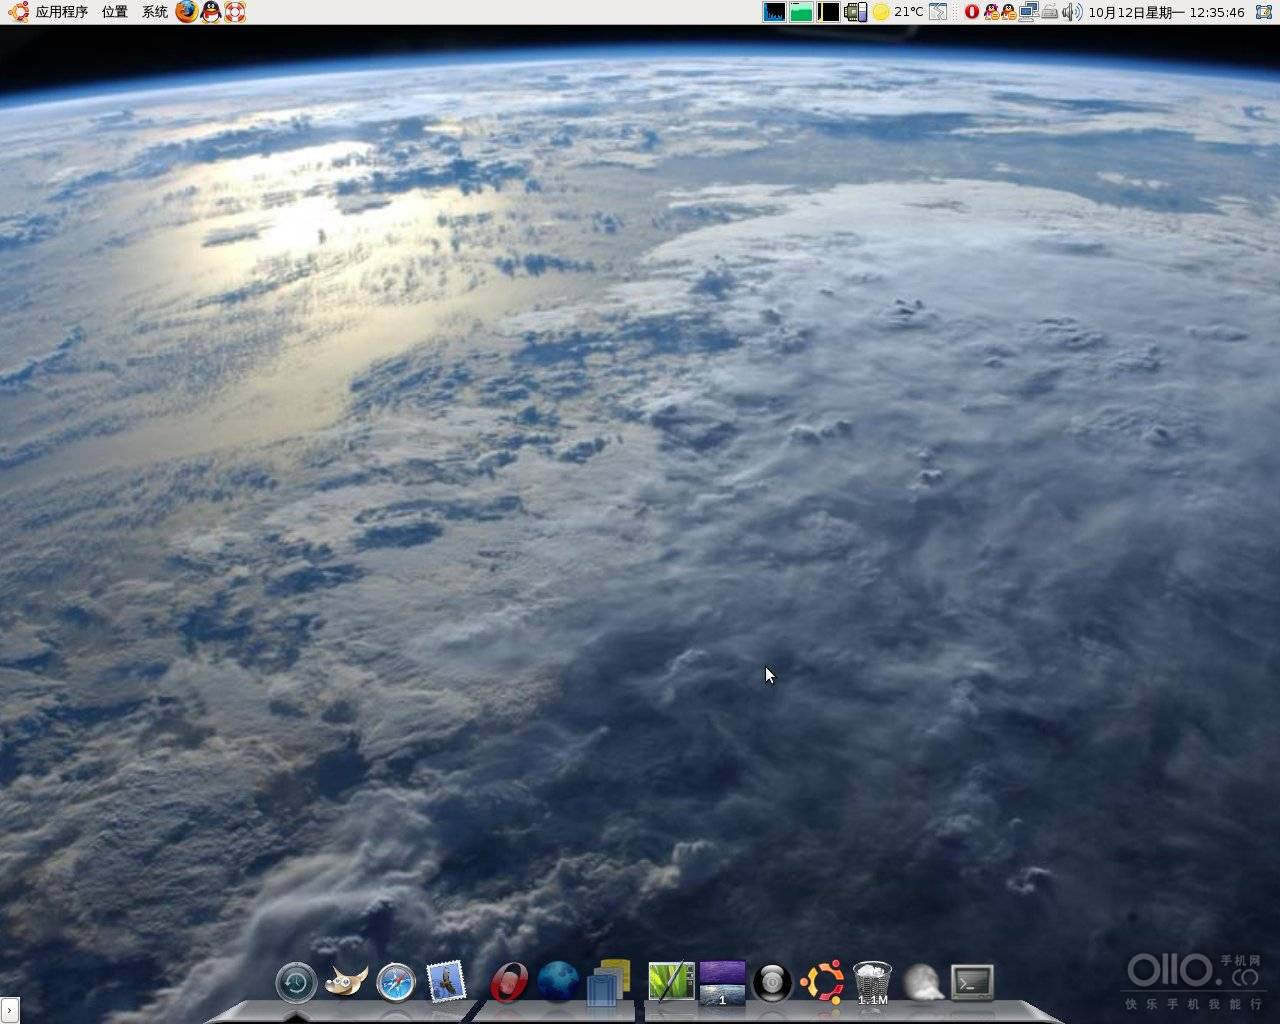
Task: Click the hardware chip battery applet
Action: pos(855,12)
